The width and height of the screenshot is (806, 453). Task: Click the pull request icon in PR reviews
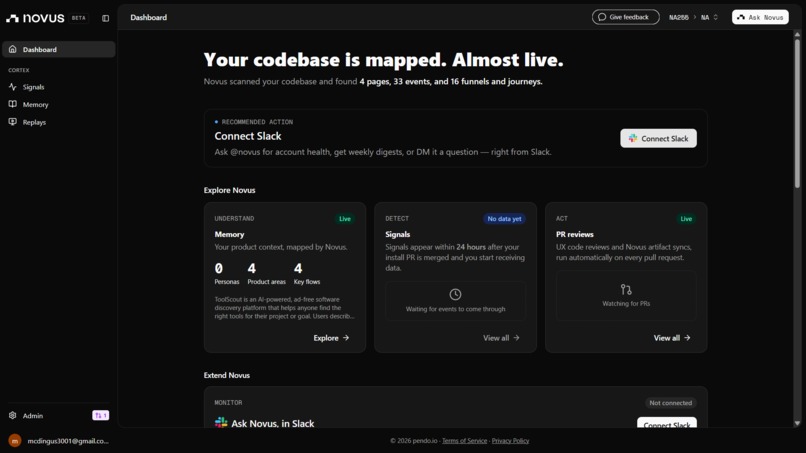point(626,289)
